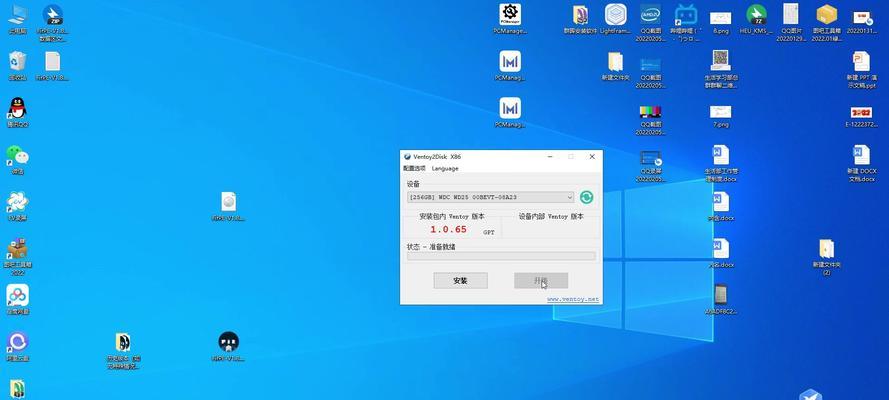Select the blank white file beside Recycle Bin

click(53, 66)
